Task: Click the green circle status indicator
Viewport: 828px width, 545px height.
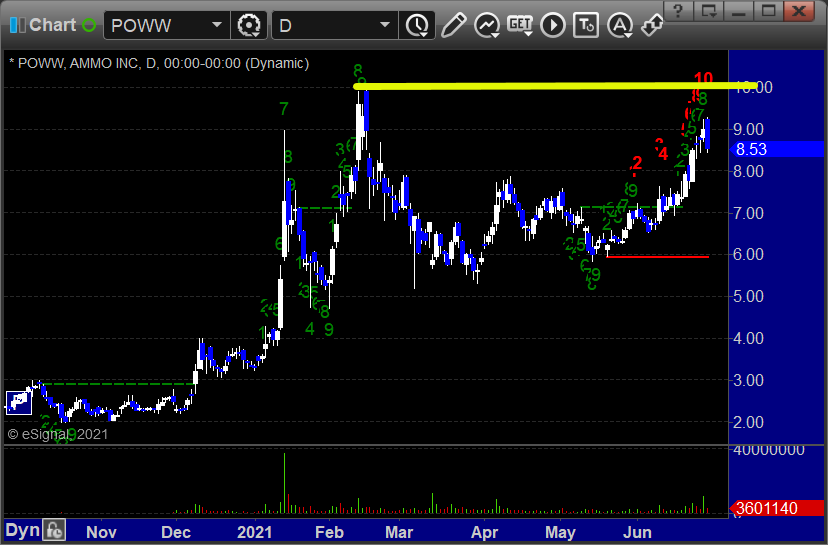Action: click(x=89, y=25)
